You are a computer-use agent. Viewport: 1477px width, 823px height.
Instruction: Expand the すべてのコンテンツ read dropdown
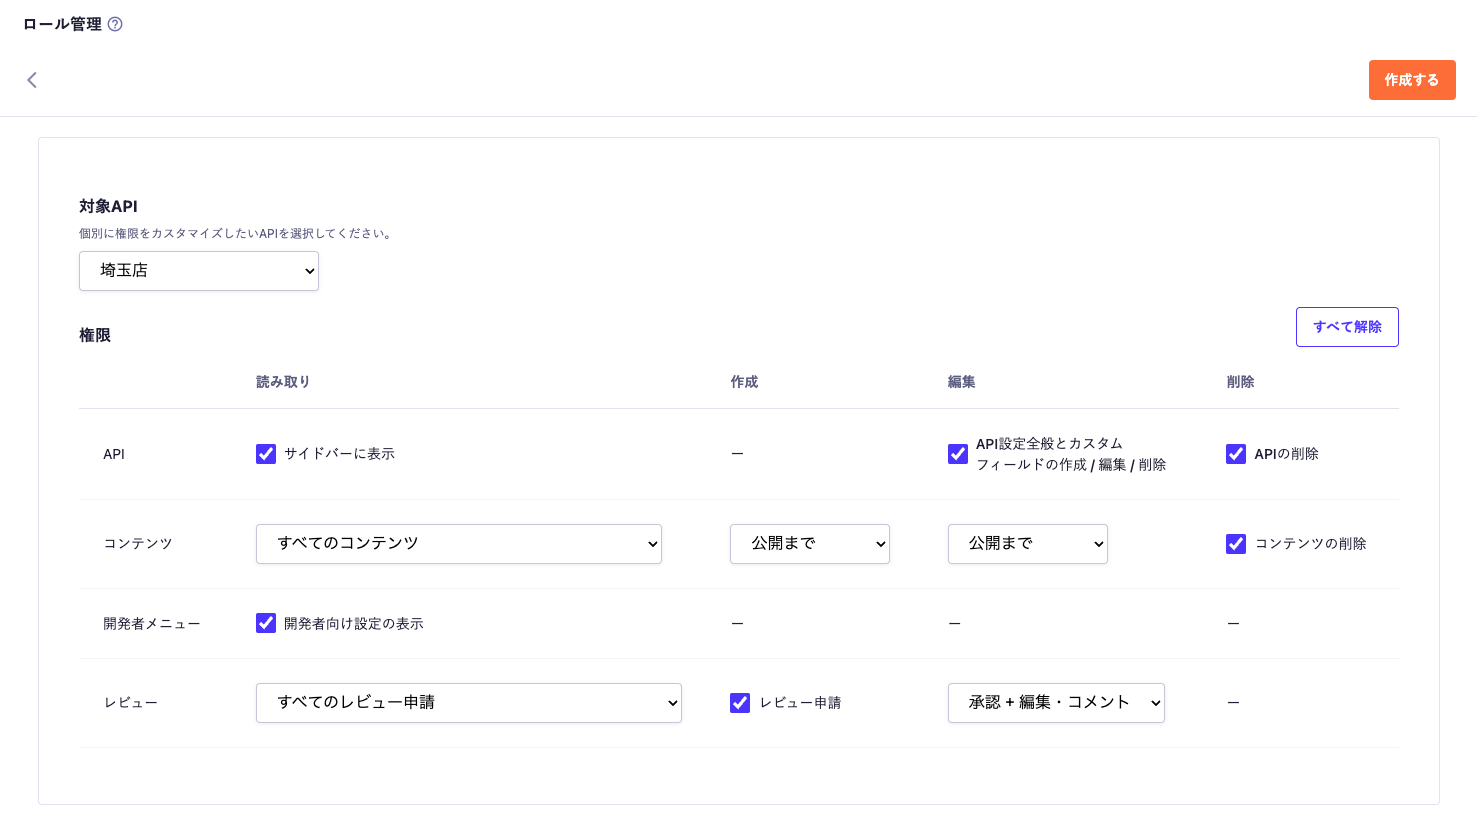pos(458,544)
